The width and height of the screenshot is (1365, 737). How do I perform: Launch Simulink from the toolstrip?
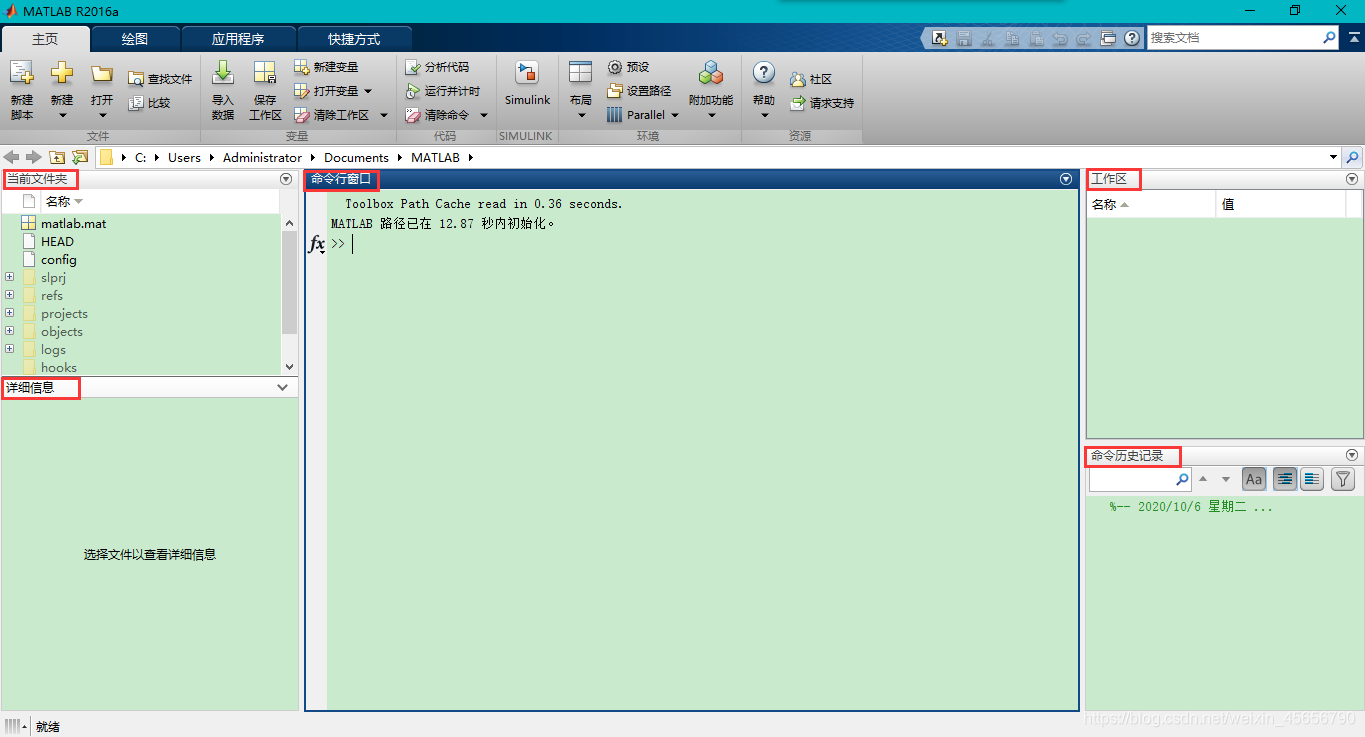click(x=527, y=83)
